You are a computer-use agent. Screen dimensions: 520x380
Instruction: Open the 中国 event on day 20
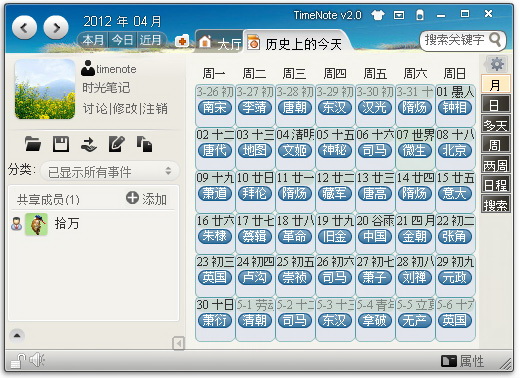click(x=375, y=237)
